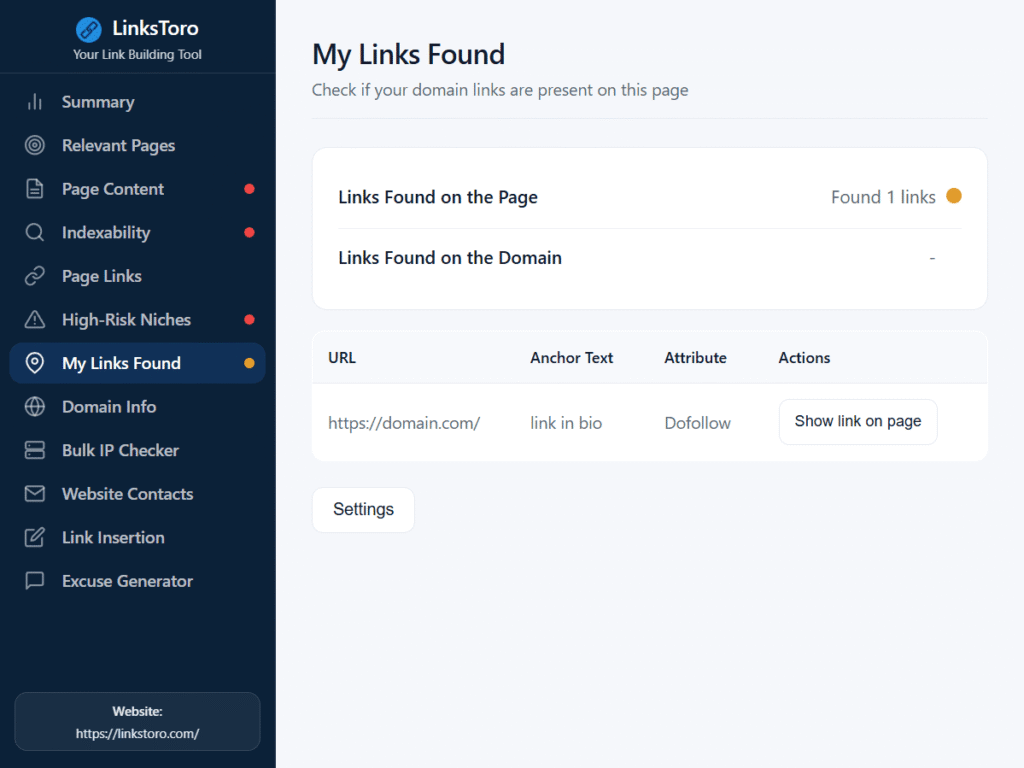The image size is (1024, 768).
Task: Open the Settings button
Action: point(363,509)
